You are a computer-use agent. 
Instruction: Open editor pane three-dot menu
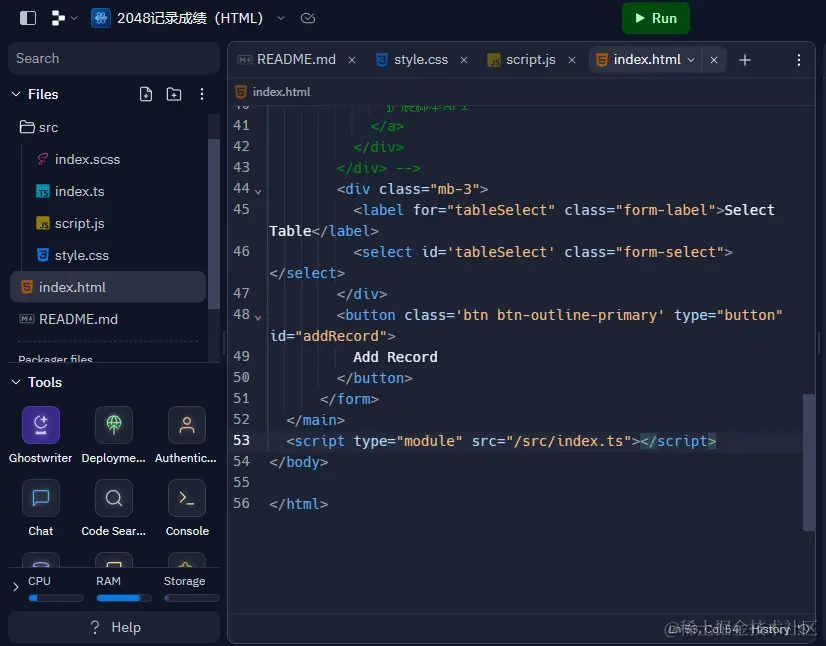click(799, 60)
